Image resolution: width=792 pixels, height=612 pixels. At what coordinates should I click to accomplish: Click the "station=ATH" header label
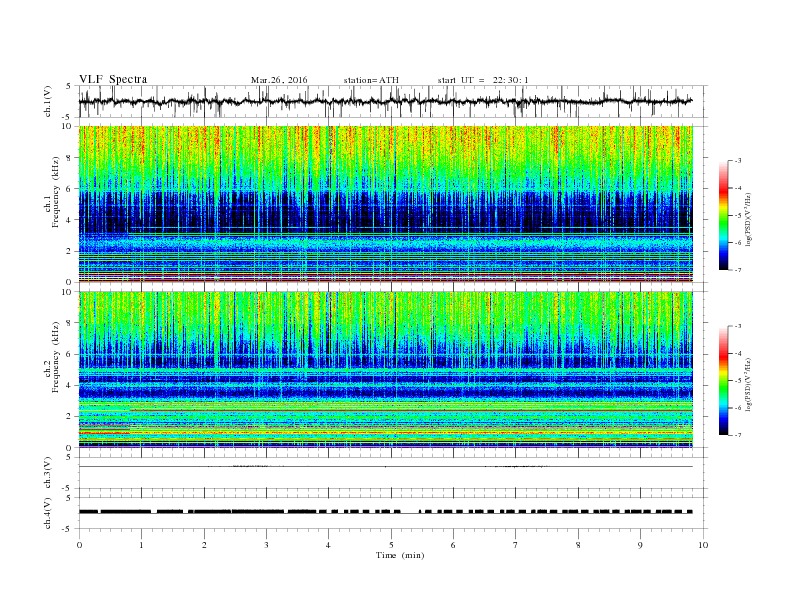coord(371,80)
